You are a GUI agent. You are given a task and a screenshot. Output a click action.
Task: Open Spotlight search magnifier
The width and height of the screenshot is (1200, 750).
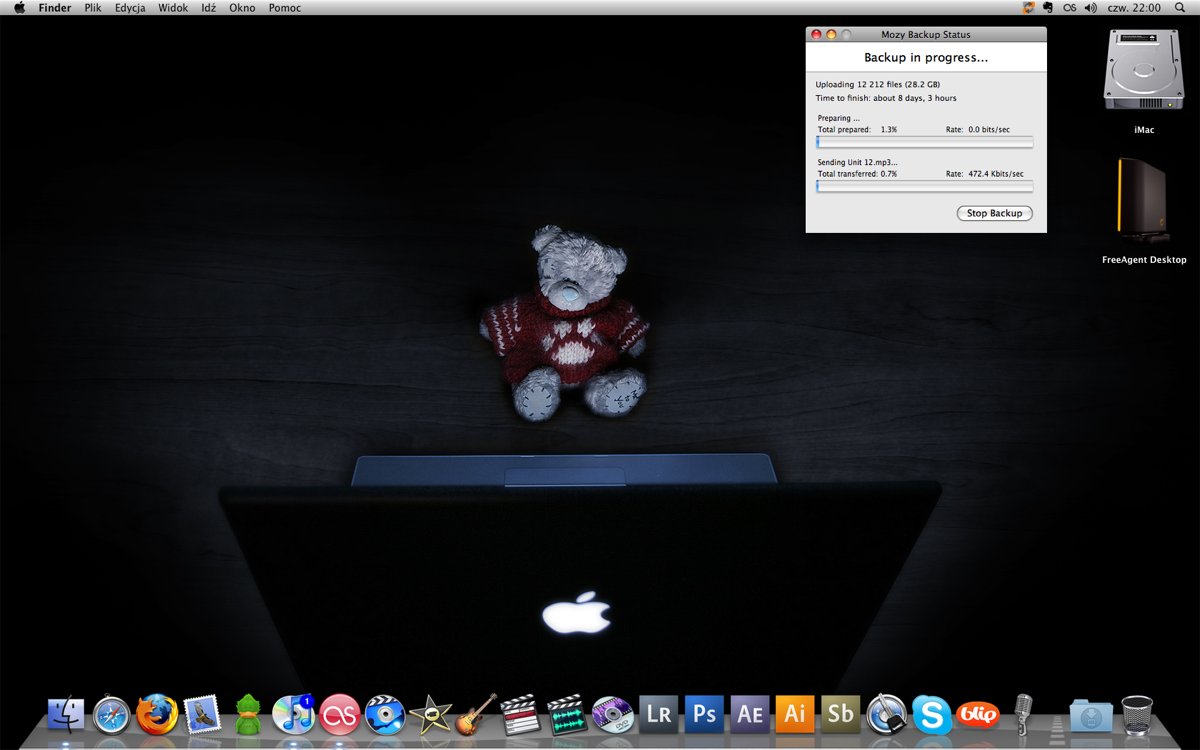coord(1180,8)
